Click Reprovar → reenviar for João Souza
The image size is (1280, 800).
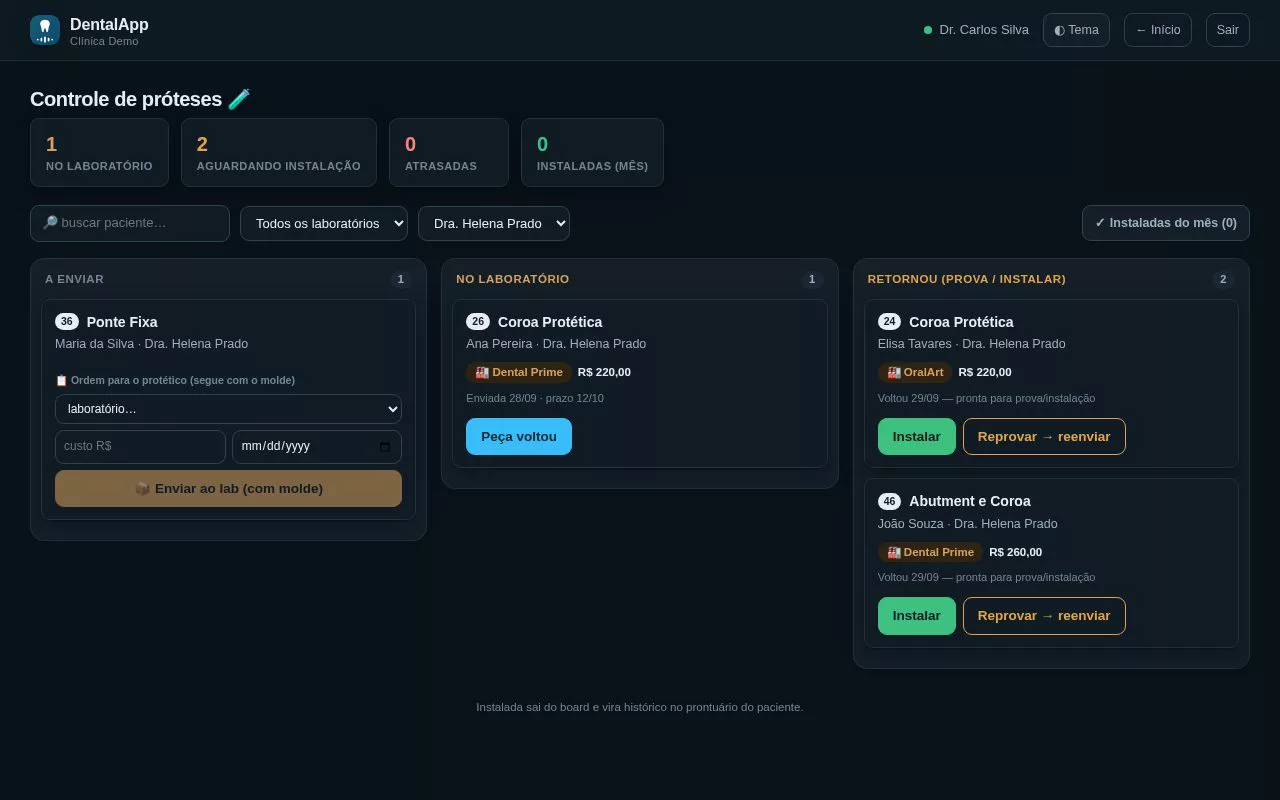pos(1044,615)
